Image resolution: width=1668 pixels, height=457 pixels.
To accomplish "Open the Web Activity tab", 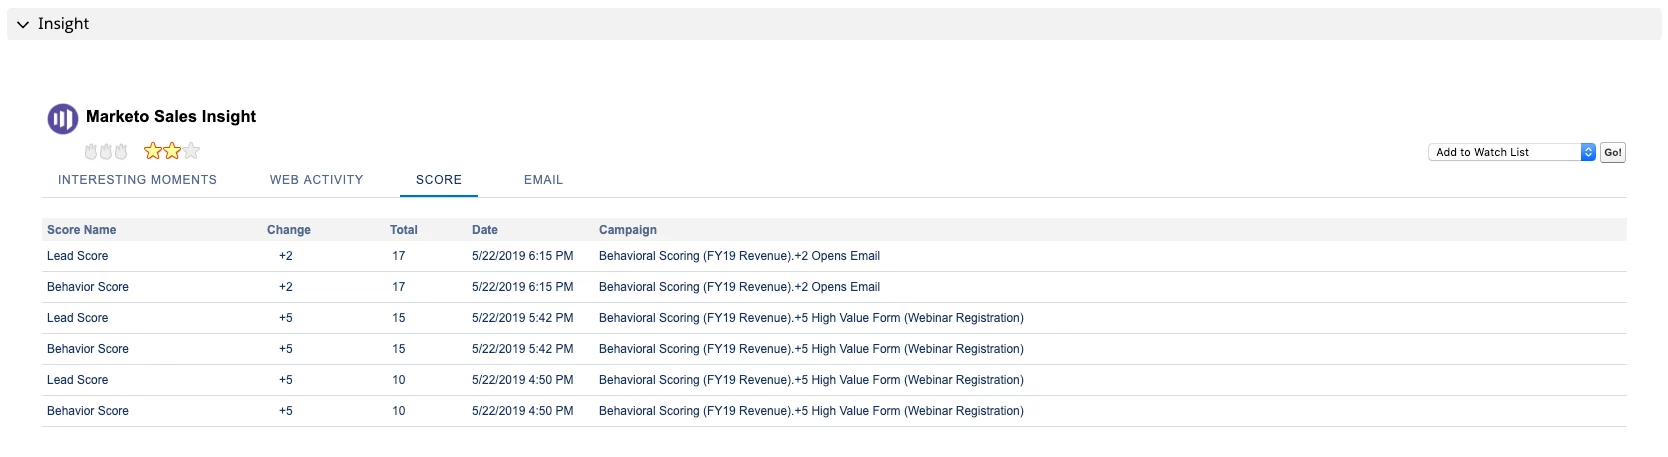I will [316, 180].
